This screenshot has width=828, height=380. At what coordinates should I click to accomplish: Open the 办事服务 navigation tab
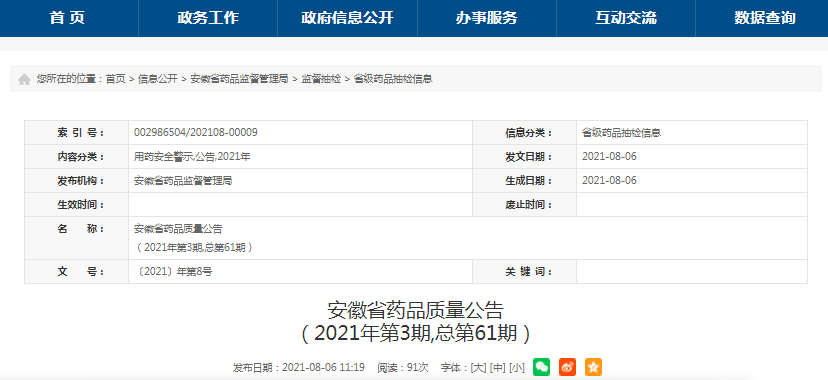coord(487,18)
